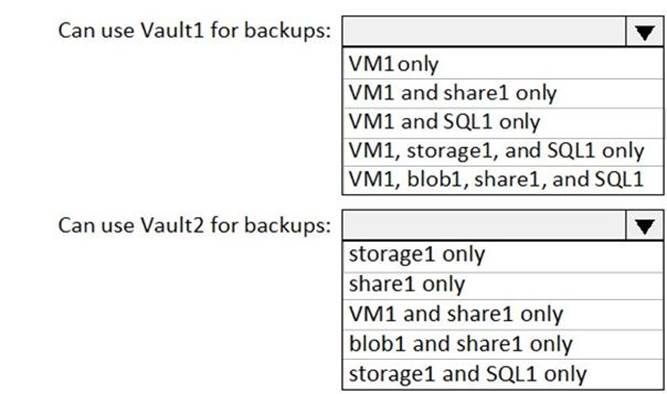Pick 'VM1 and SQL1 only' option

502,123
